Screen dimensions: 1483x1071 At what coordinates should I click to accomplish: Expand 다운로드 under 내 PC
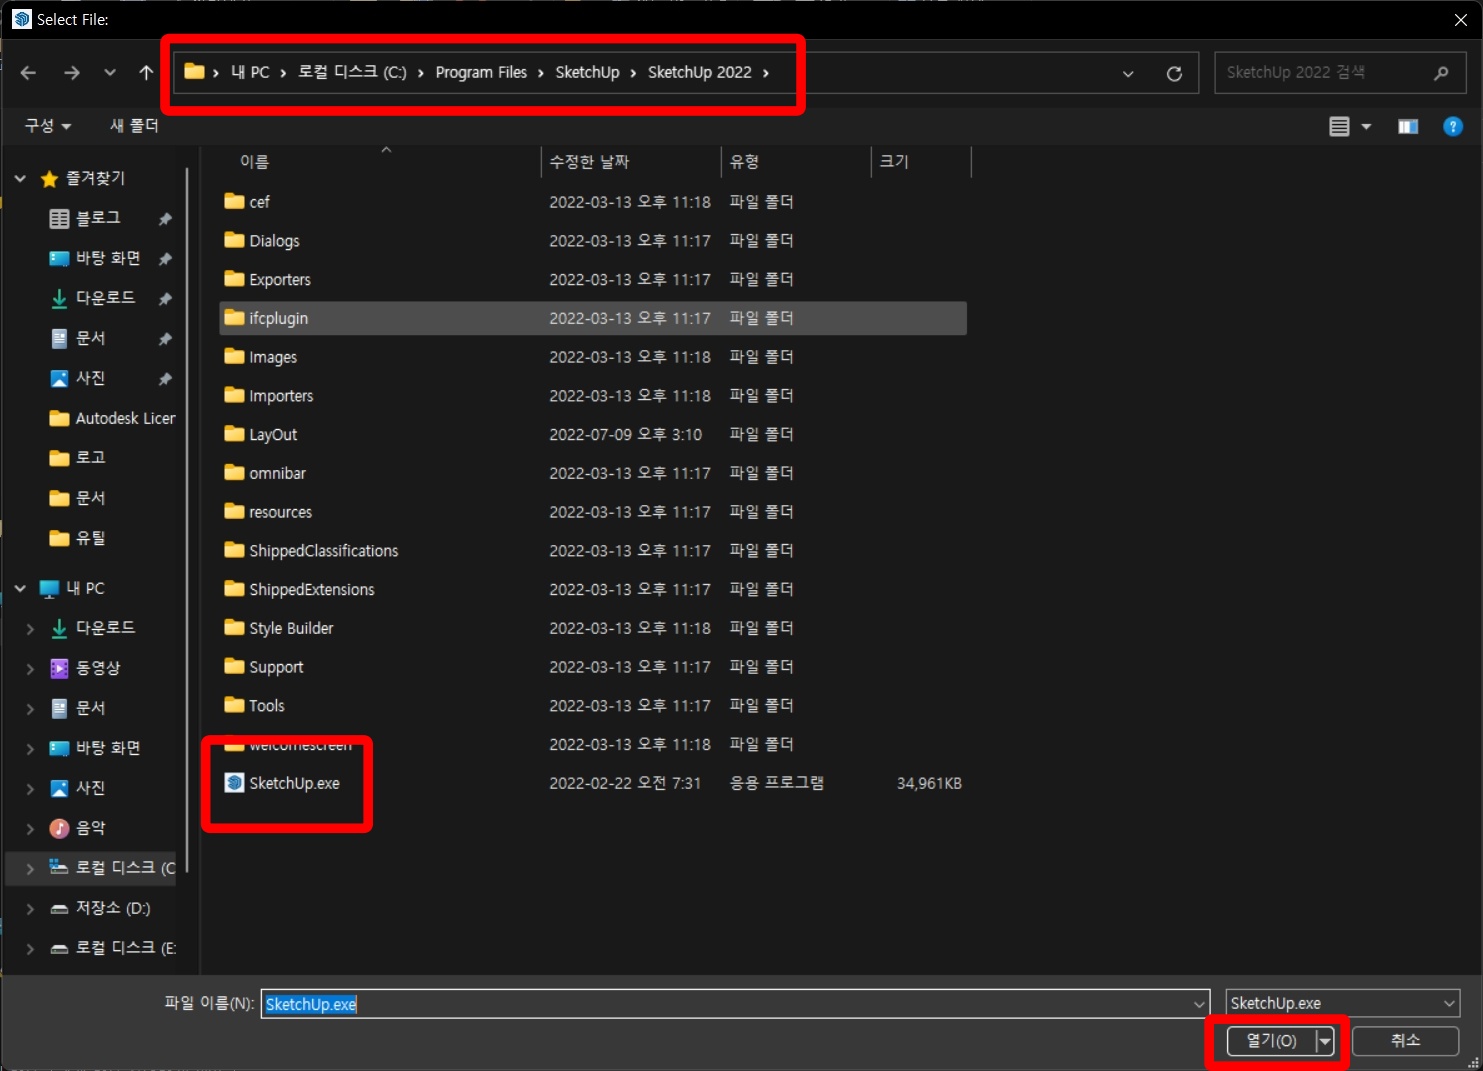coord(30,628)
